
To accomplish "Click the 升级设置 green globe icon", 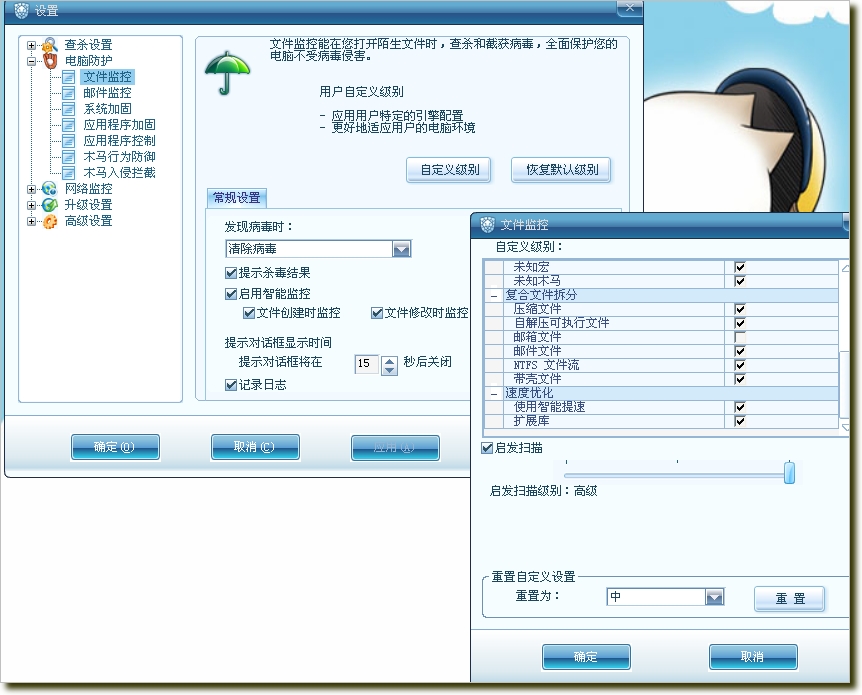I will click(x=49, y=205).
